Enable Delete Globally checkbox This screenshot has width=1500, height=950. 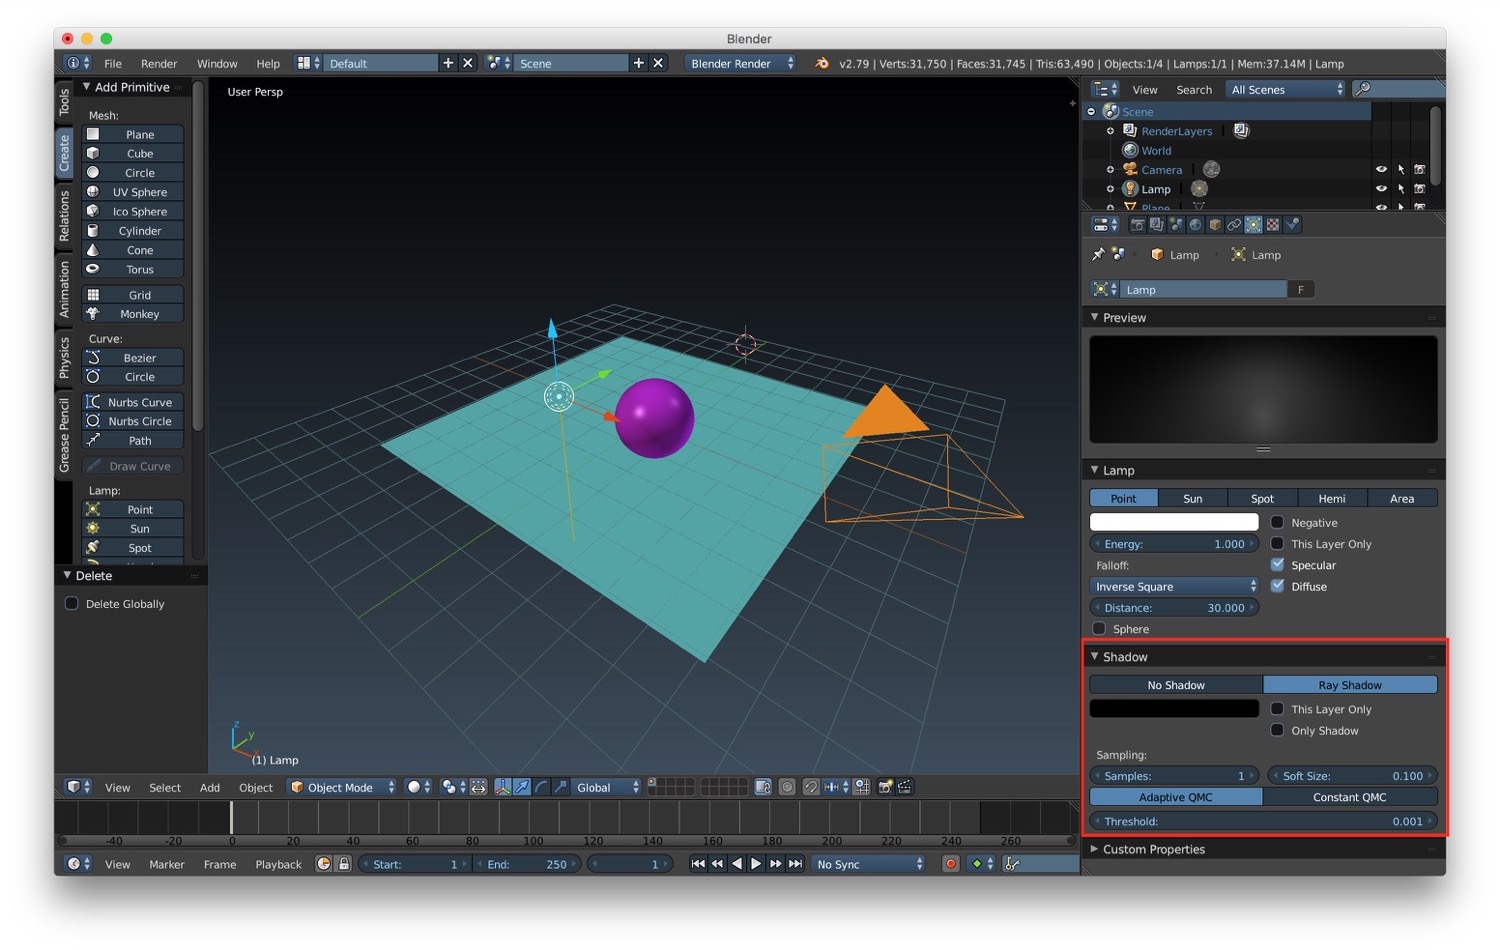tap(72, 603)
